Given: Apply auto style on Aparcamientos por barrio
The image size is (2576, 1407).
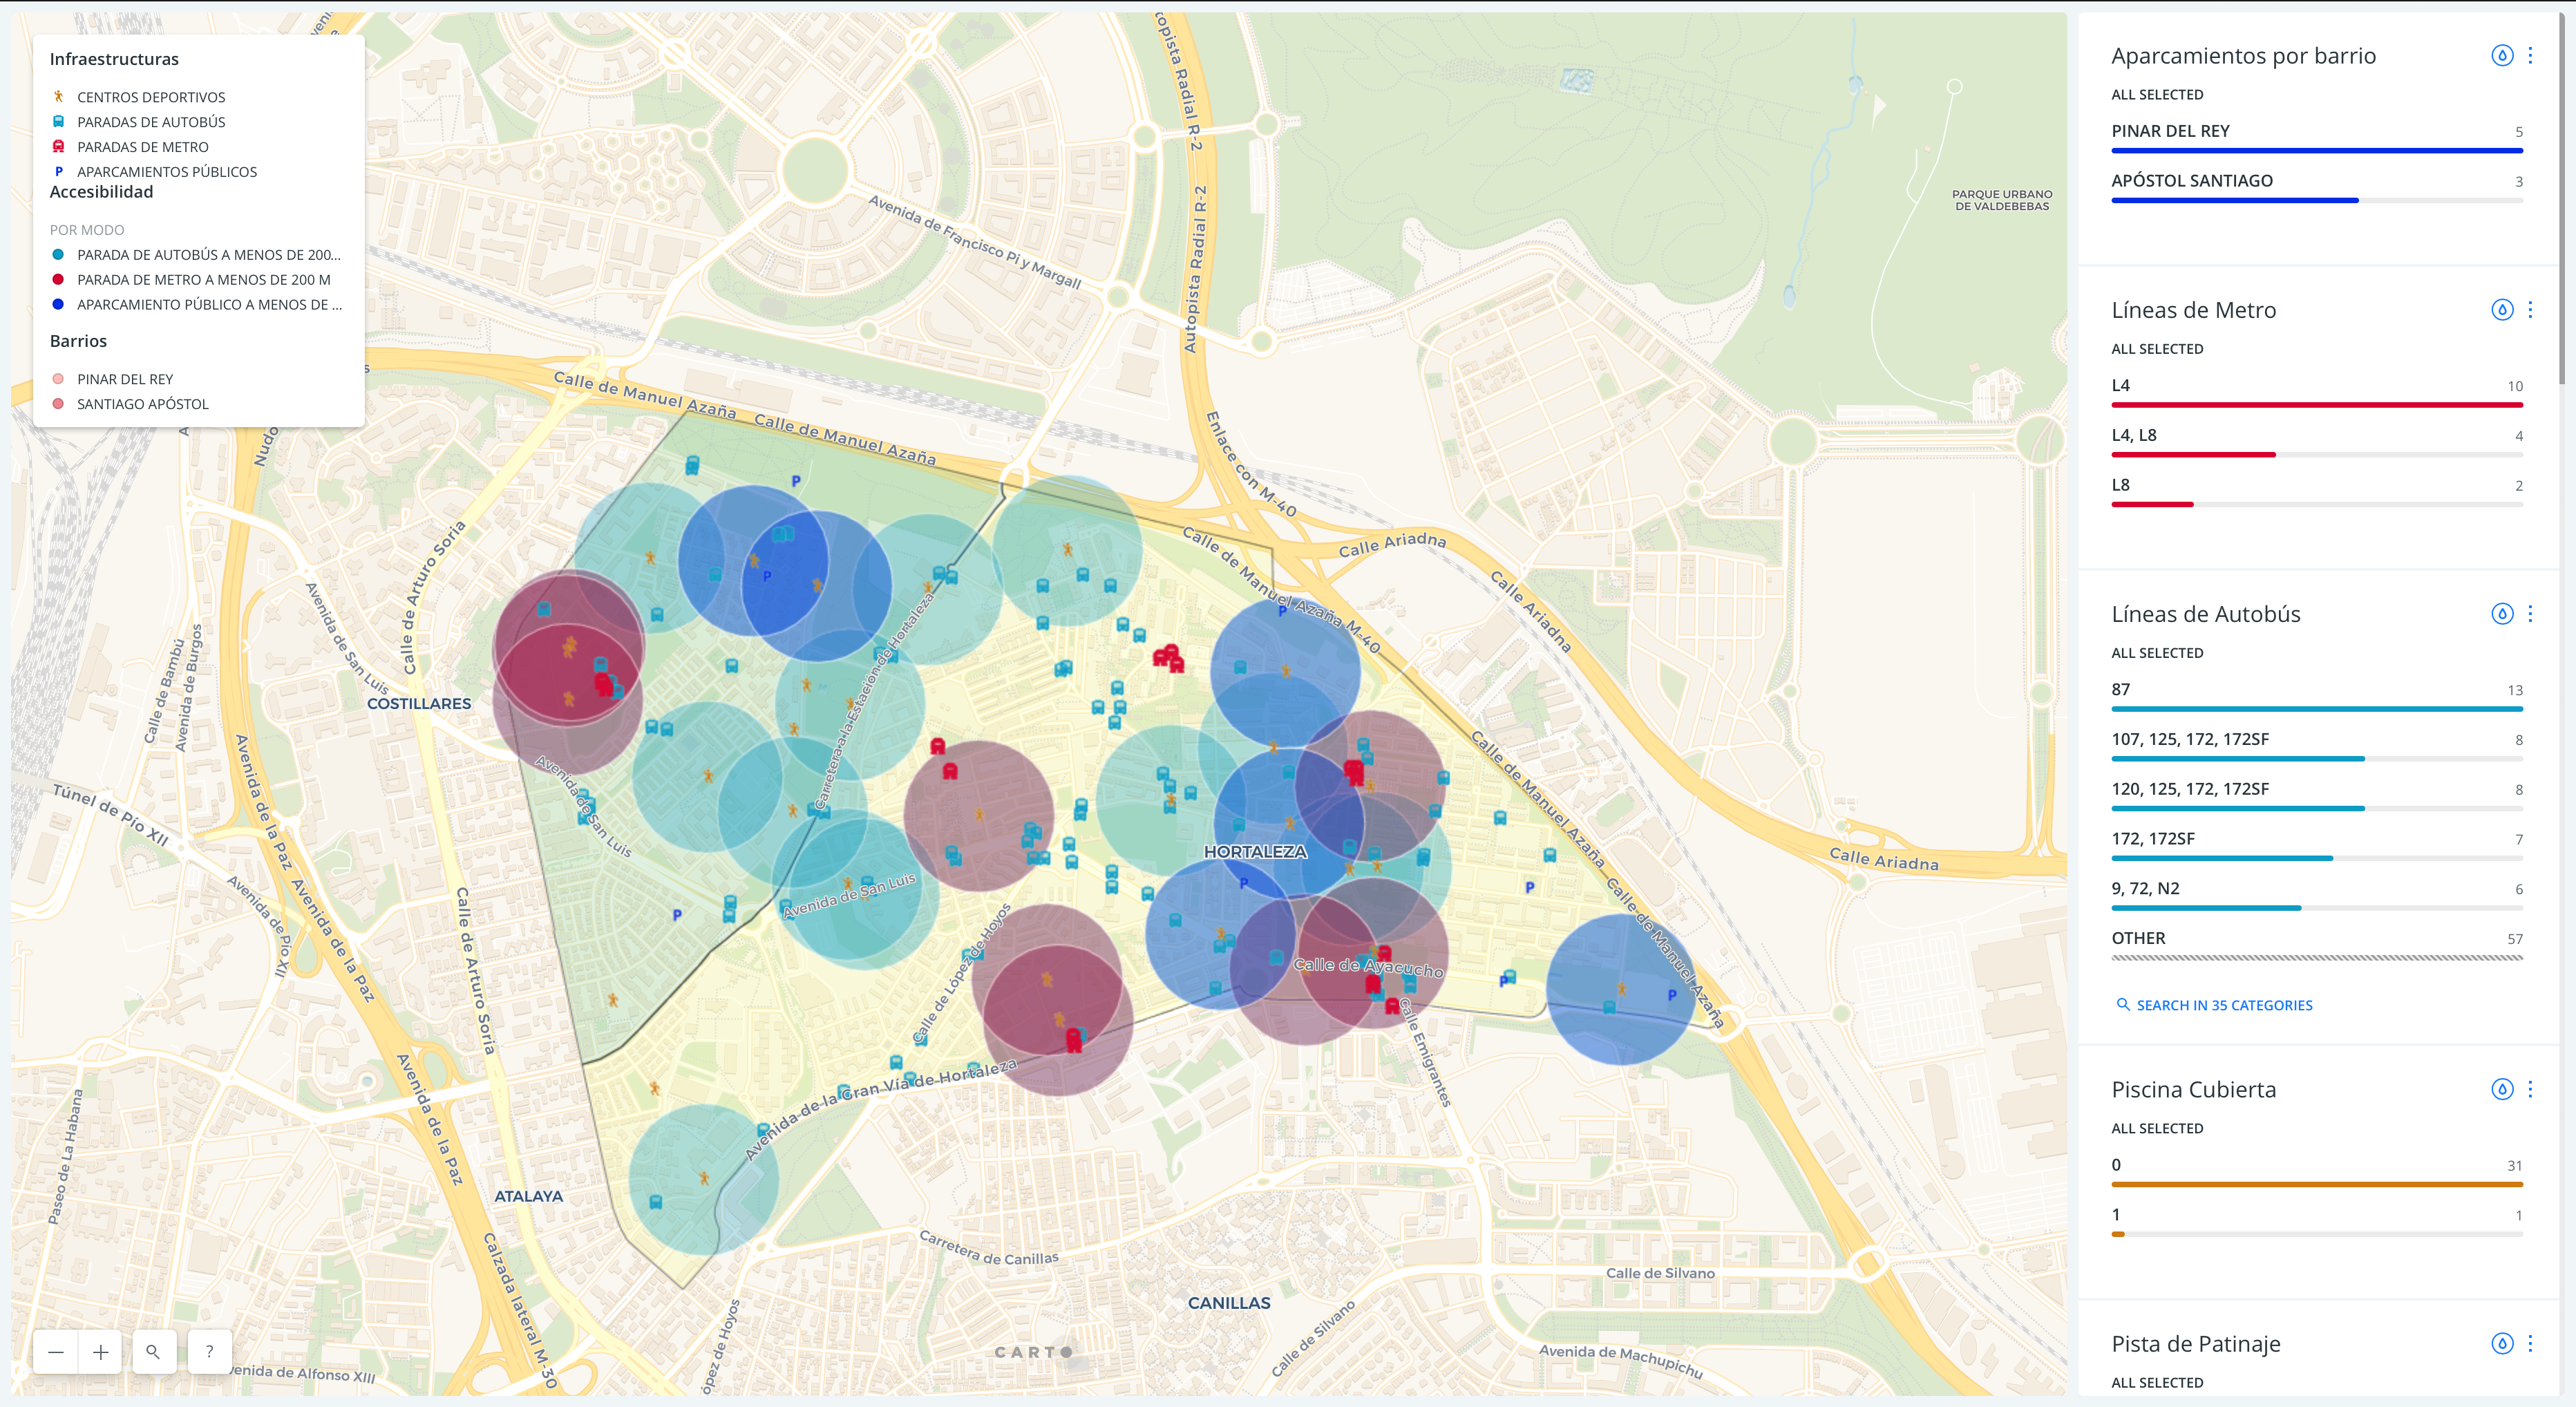Looking at the screenshot, I should click(x=2501, y=56).
